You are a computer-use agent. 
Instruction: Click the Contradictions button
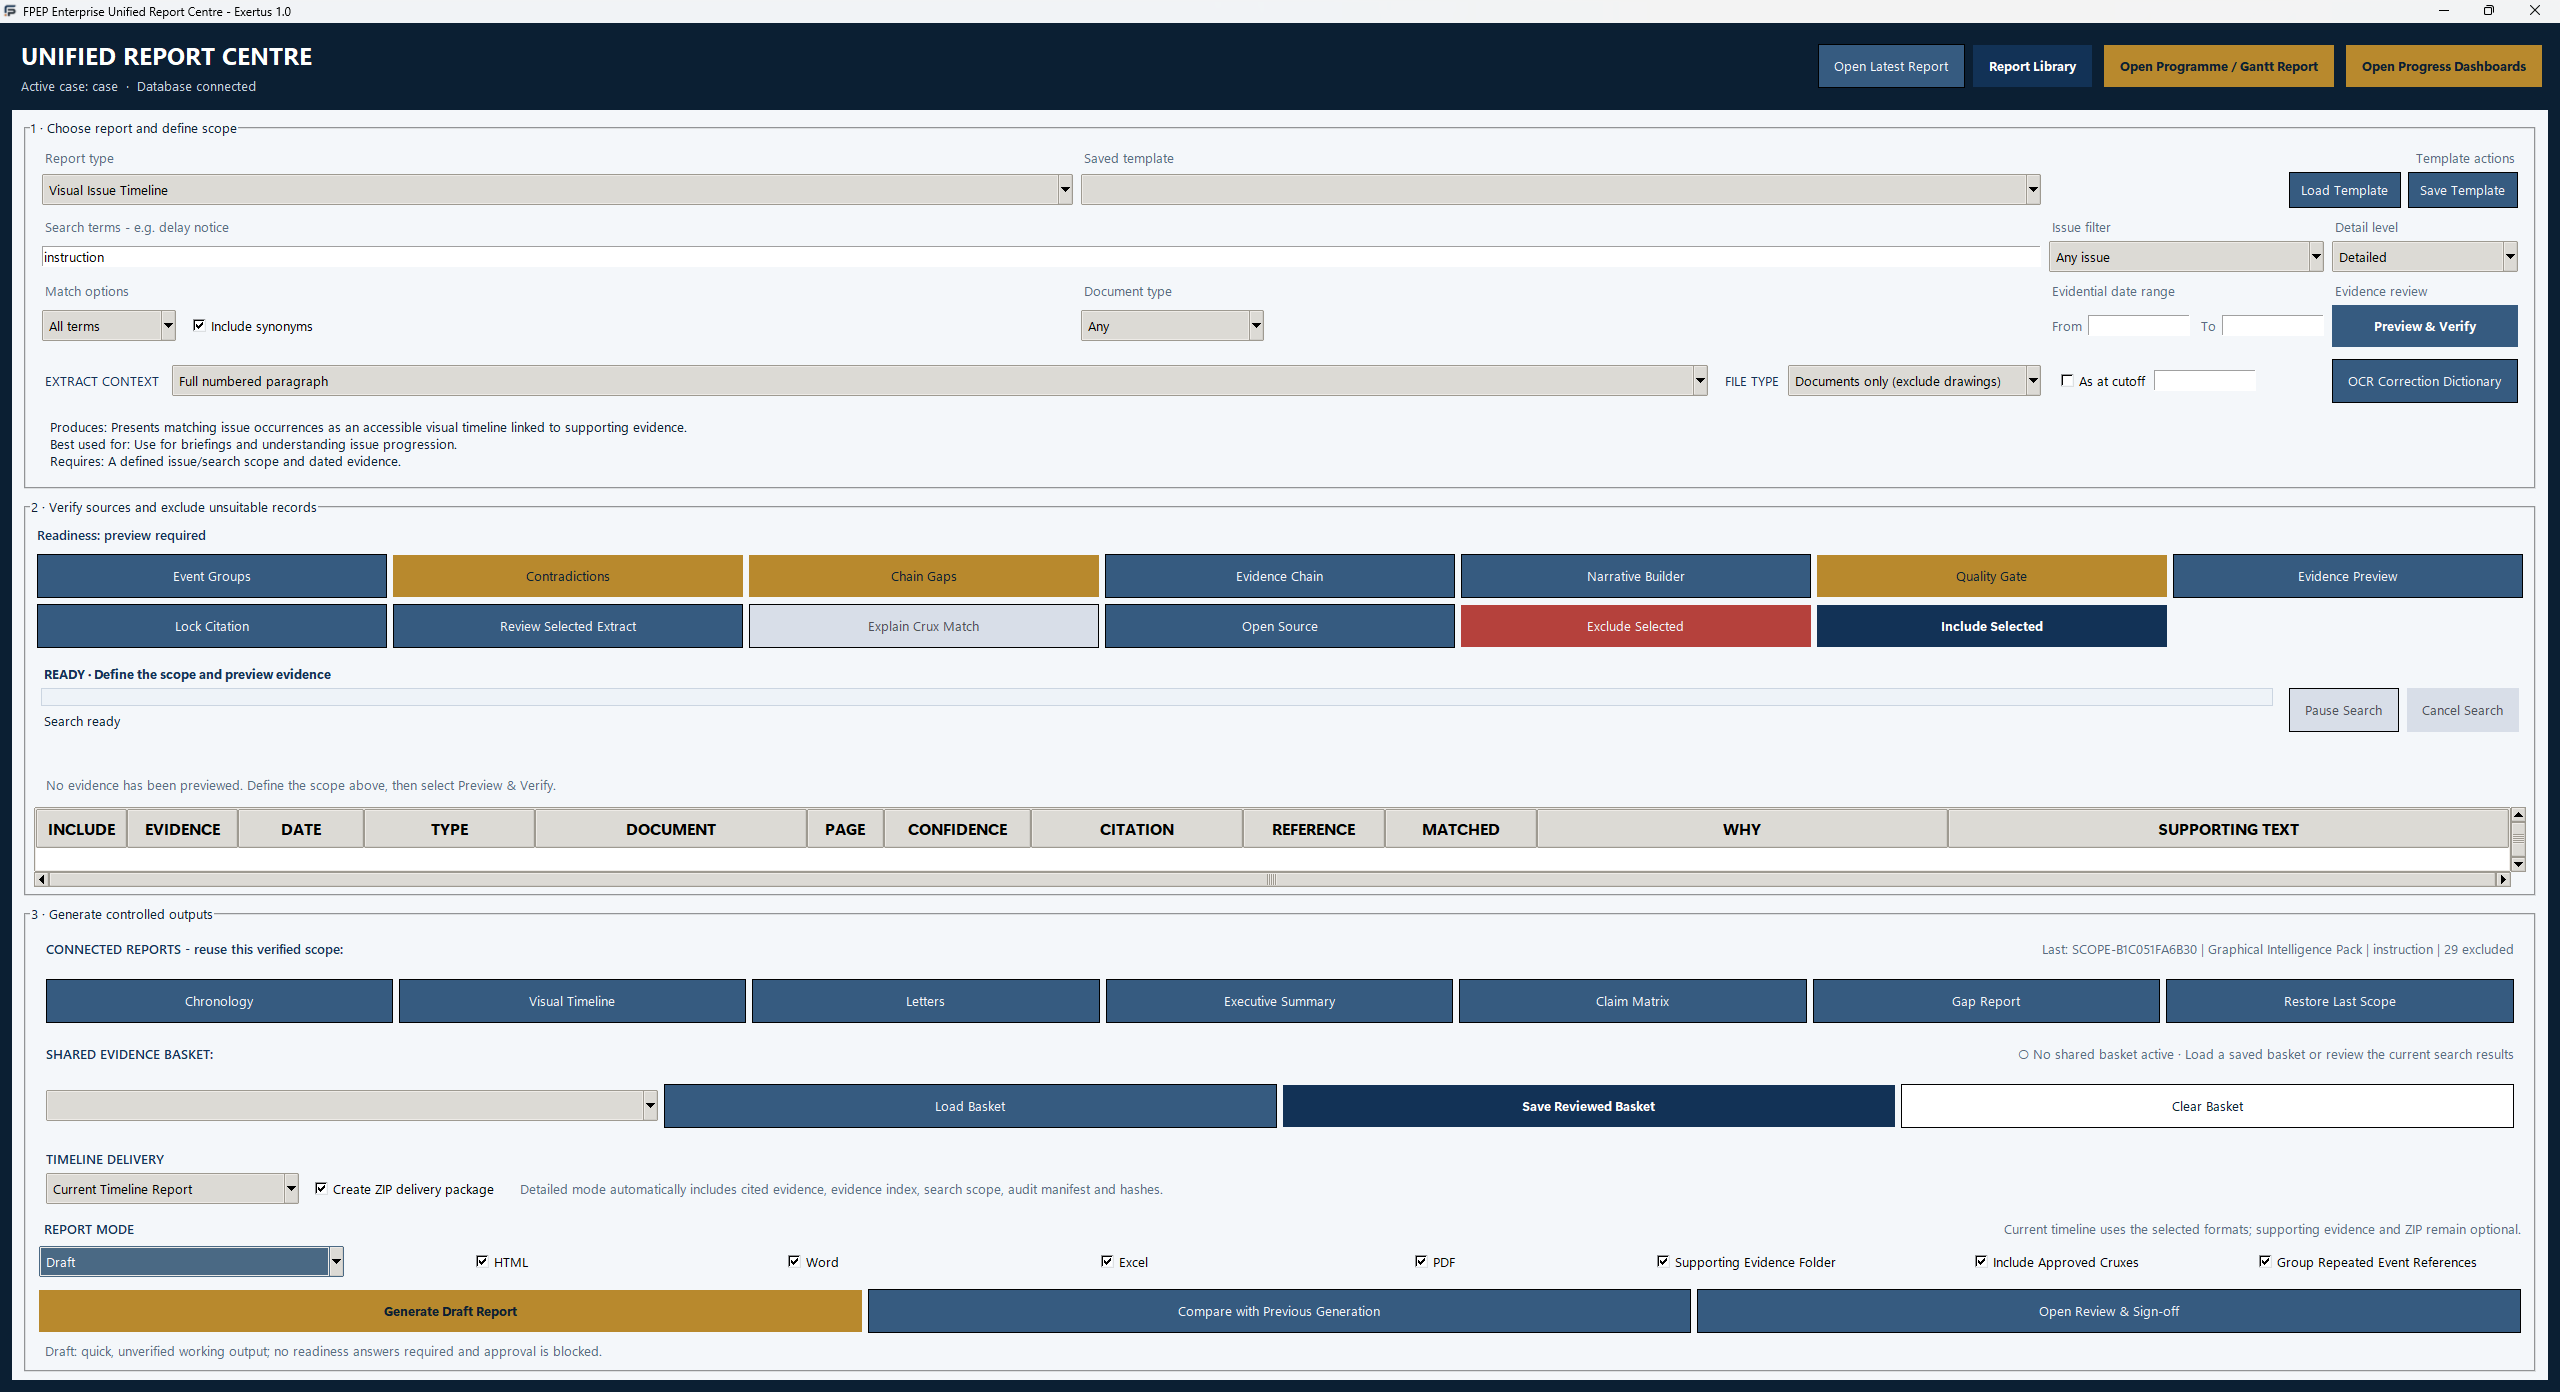(x=567, y=576)
